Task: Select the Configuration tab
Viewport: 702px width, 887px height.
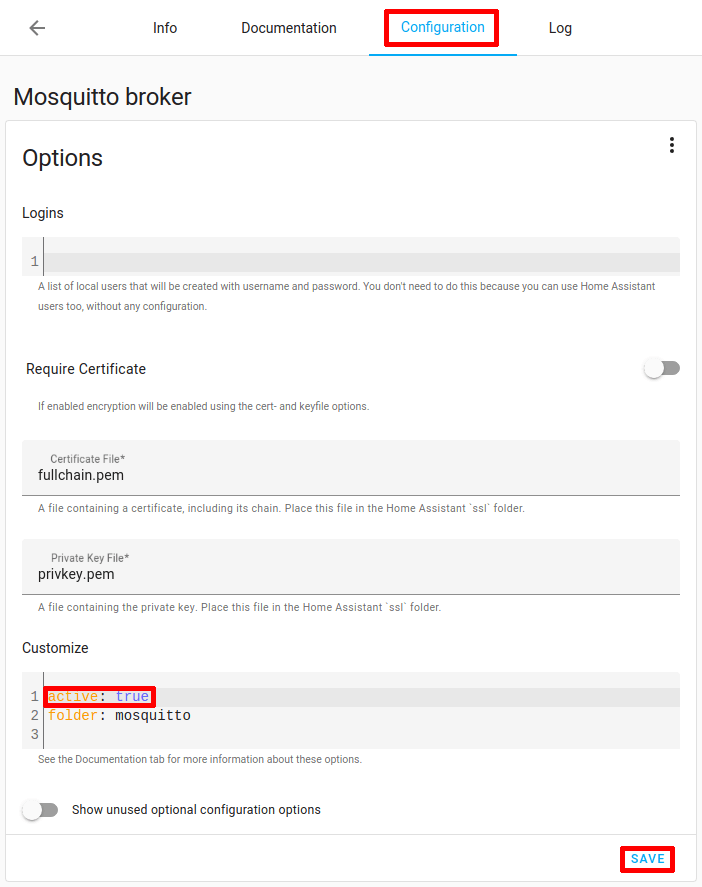Action: pyautogui.click(x=441, y=28)
